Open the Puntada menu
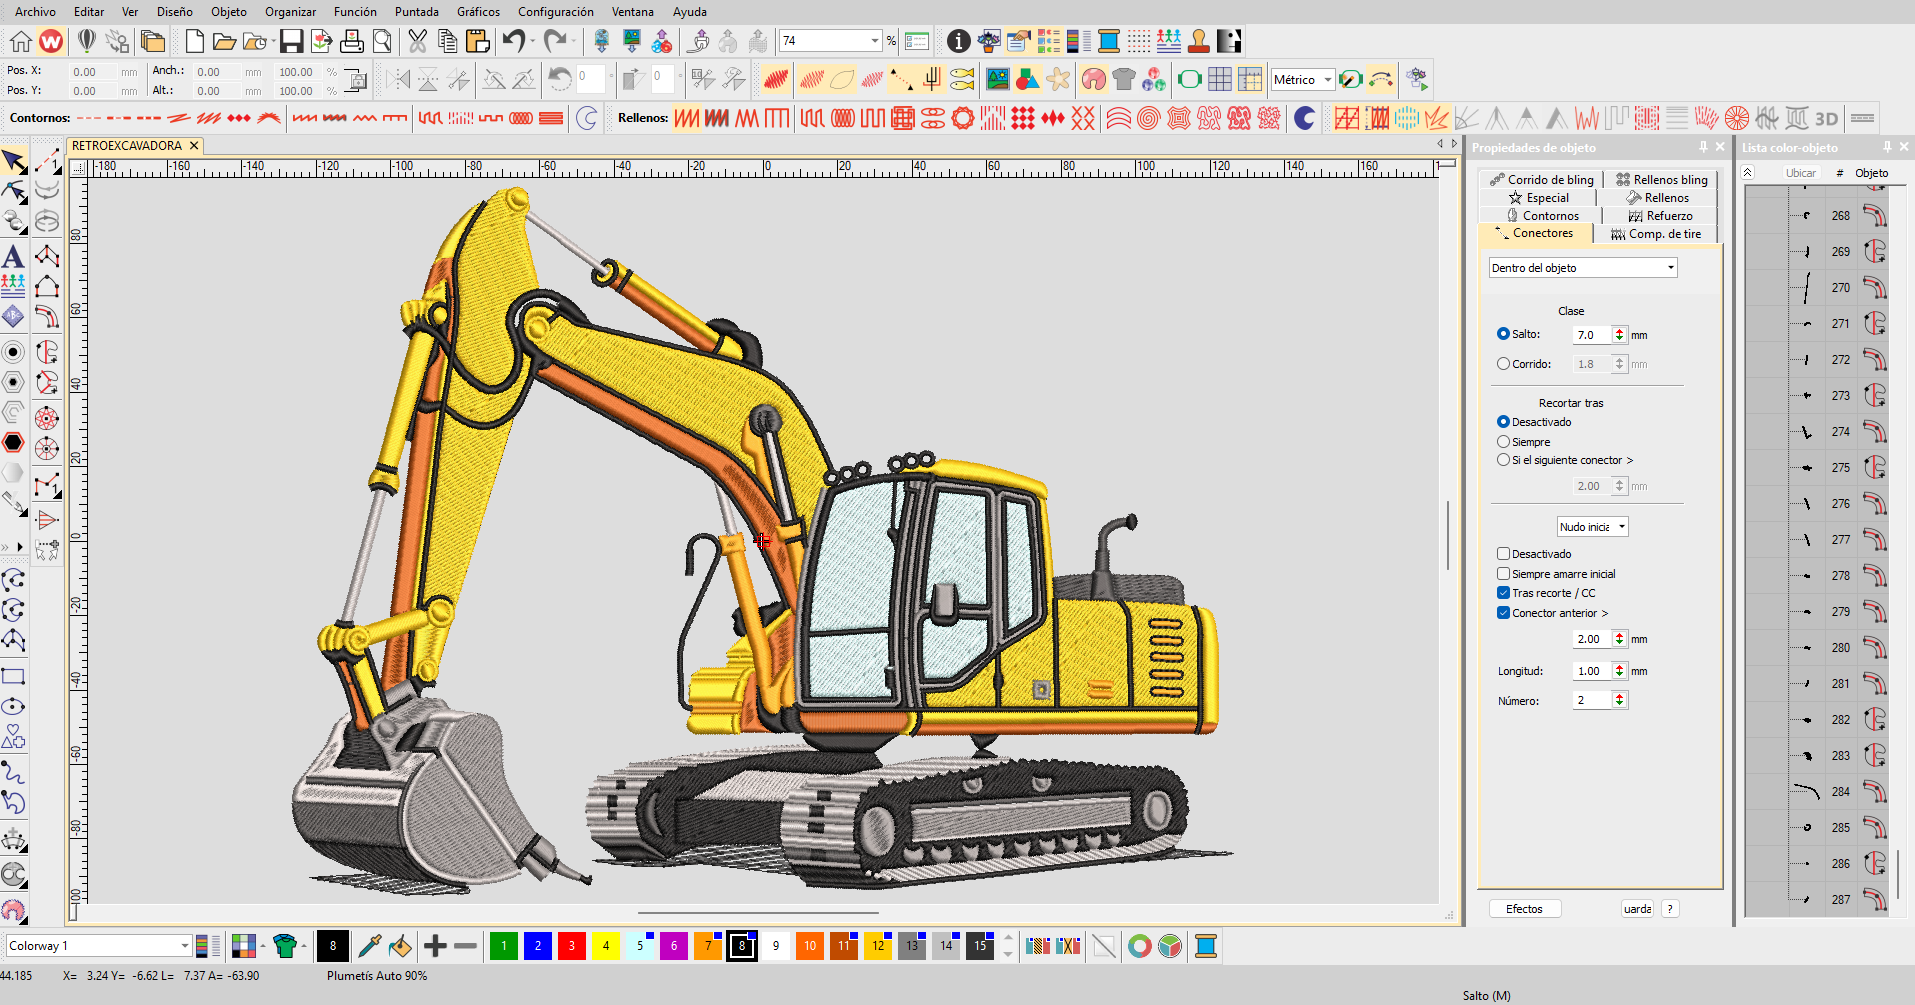The image size is (1915, 1005). tap(416, 12)
